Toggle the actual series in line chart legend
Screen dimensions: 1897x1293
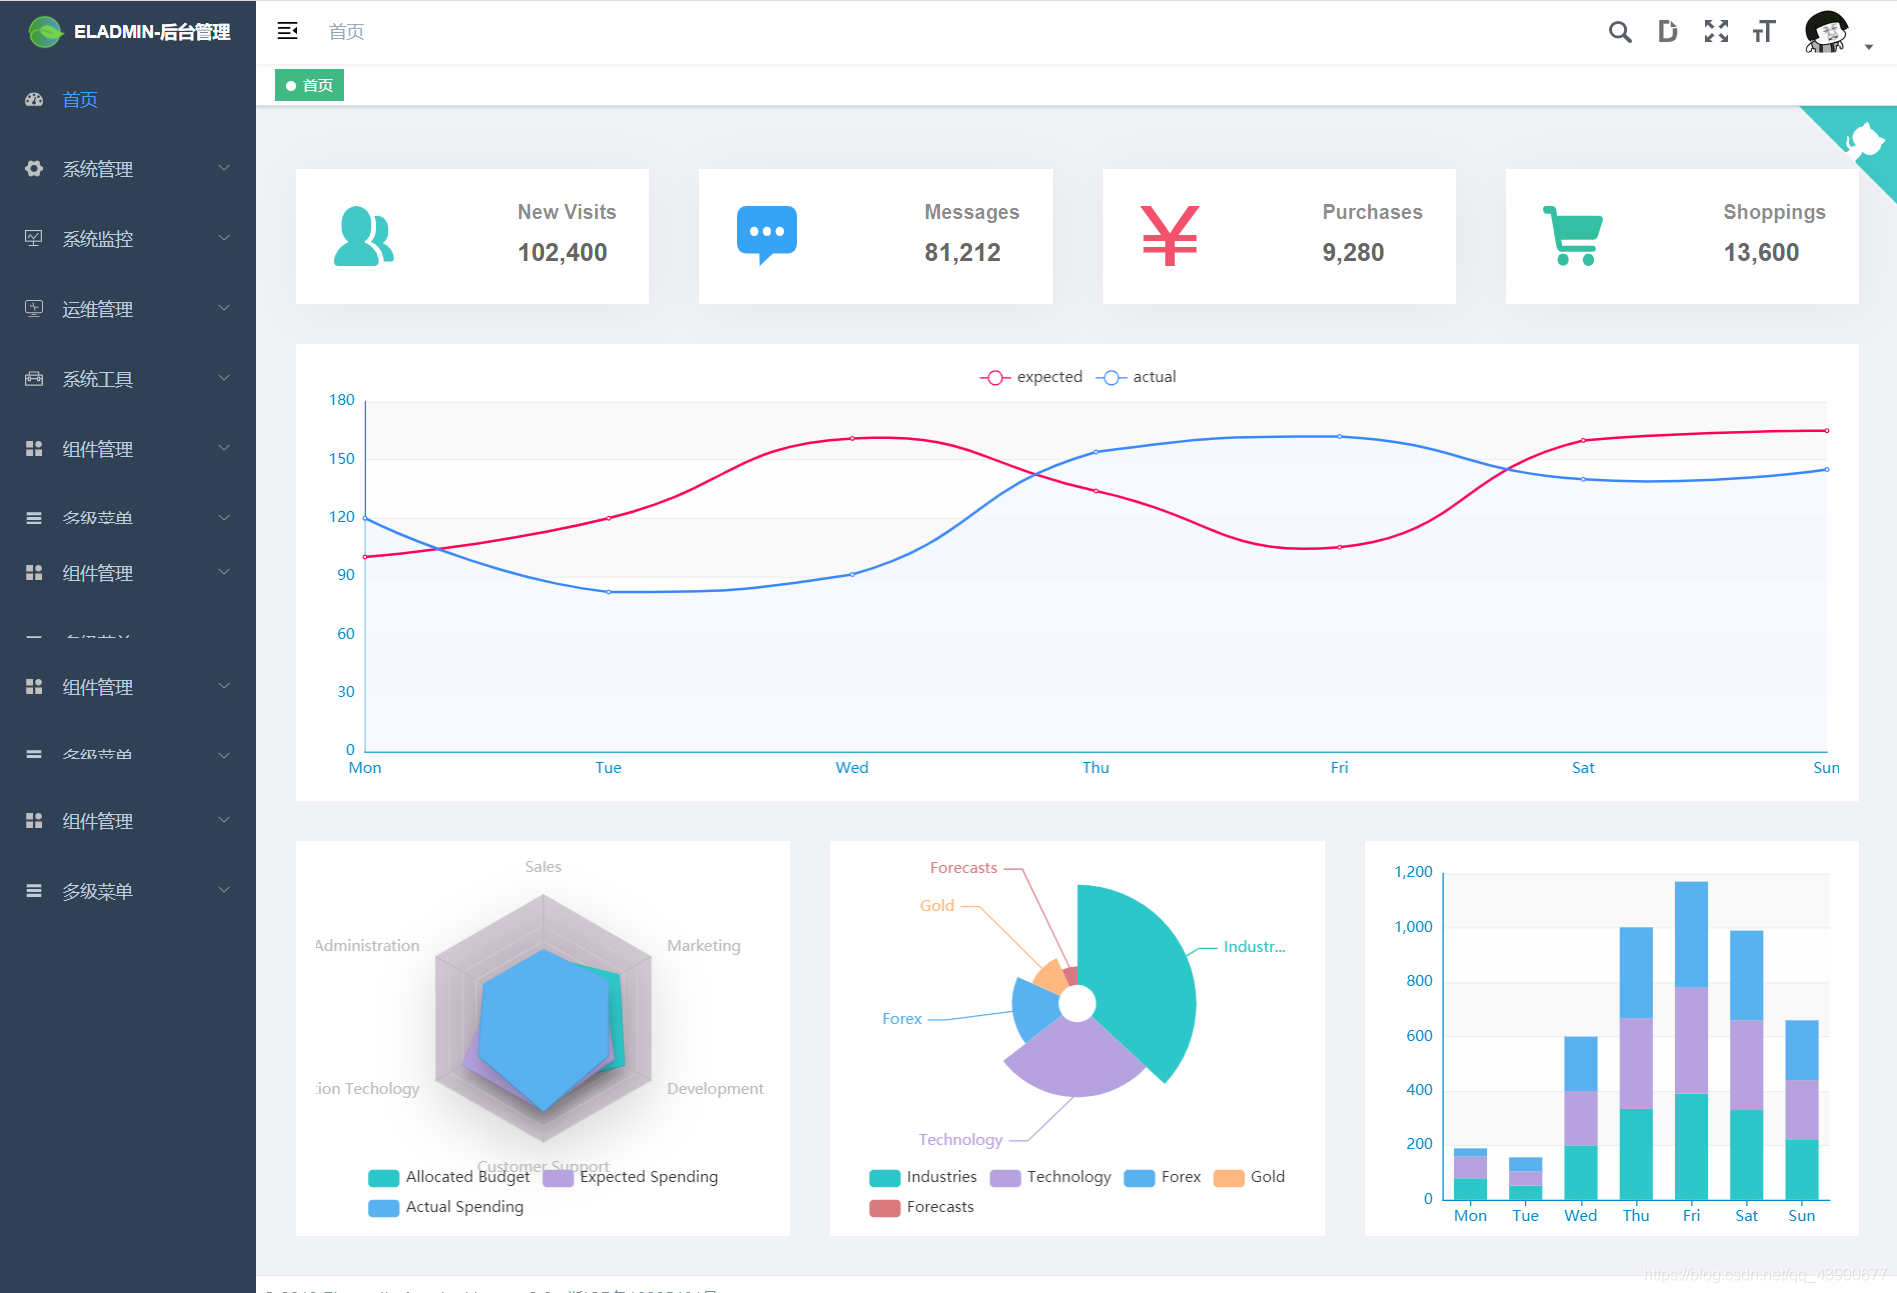pos(1136,377)
